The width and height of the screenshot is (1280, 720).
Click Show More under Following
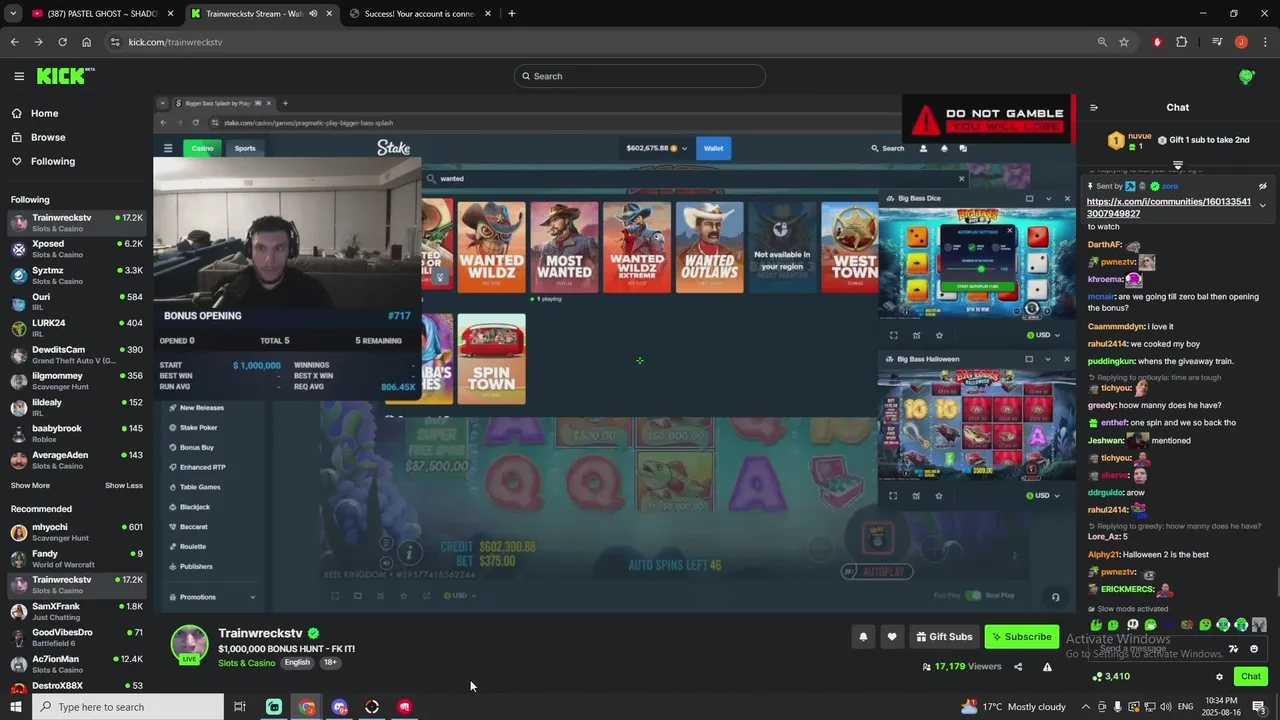pos(30,486)
